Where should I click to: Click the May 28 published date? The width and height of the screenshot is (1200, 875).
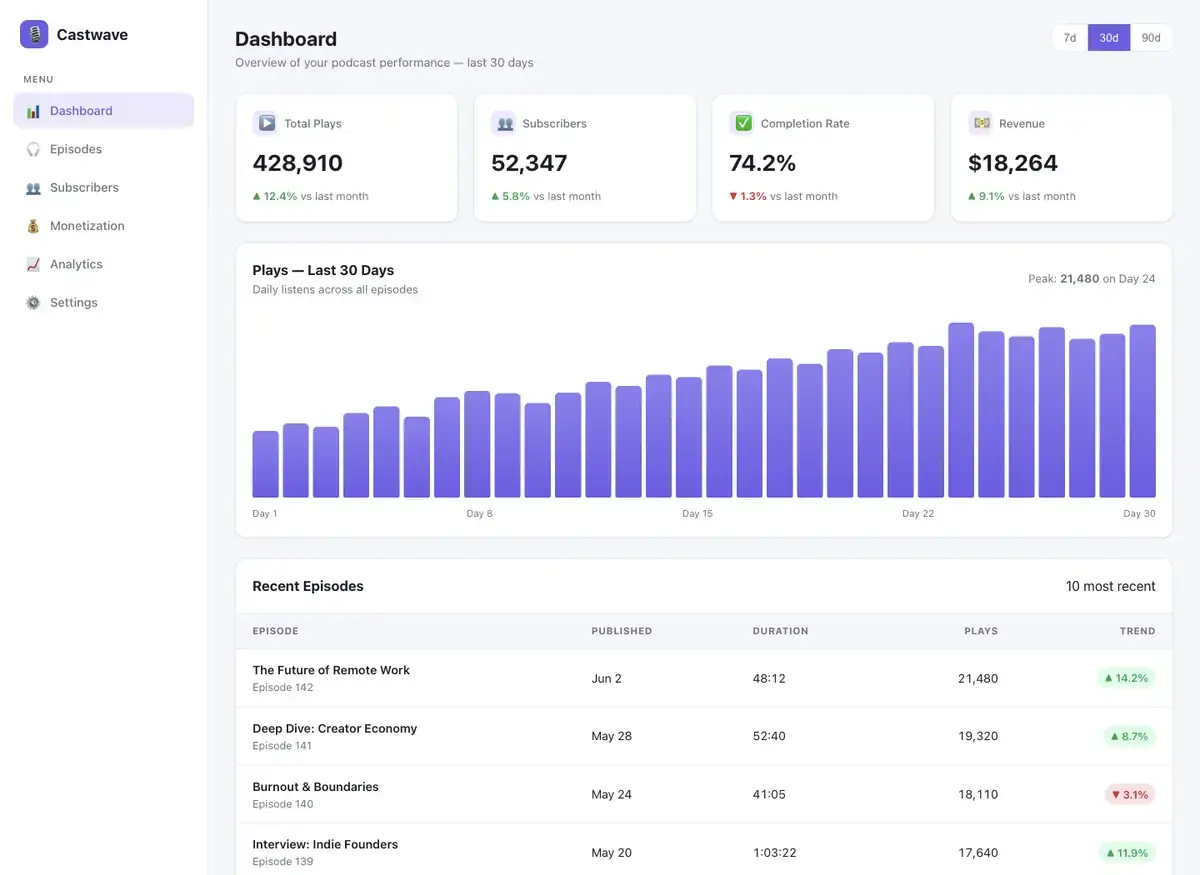coord(612,736)
